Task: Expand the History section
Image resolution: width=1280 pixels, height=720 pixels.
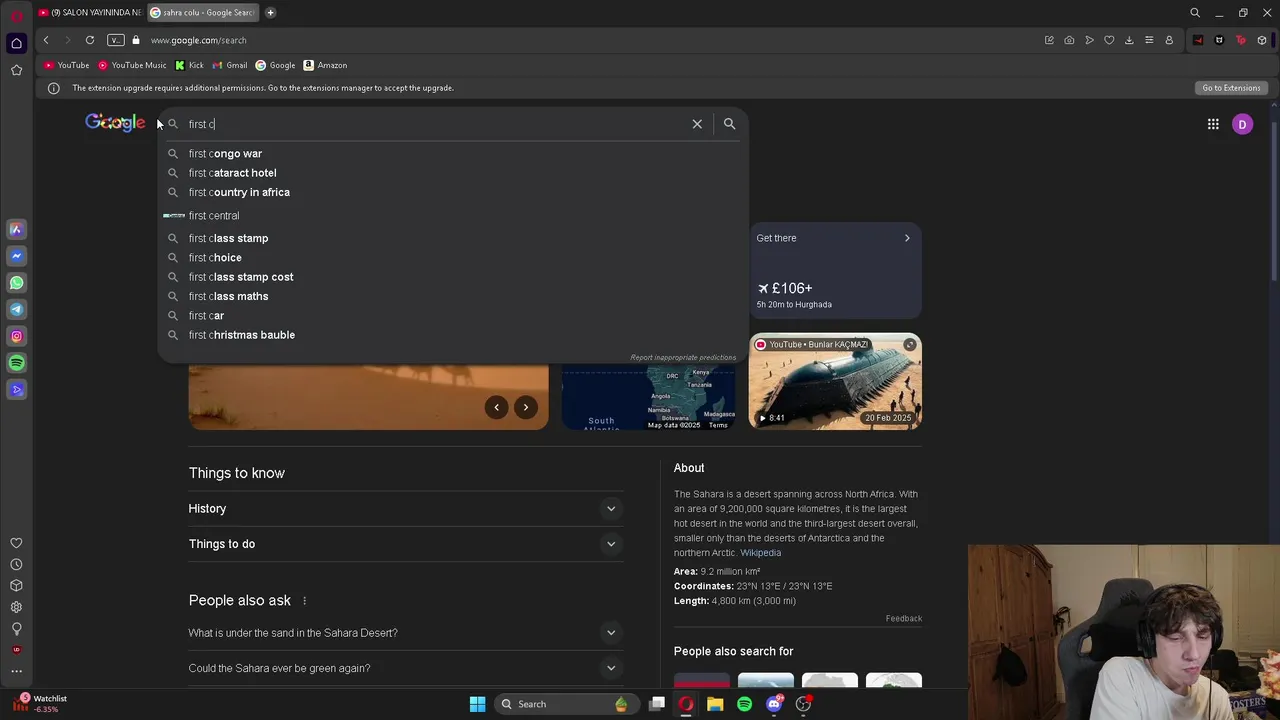Action: 405,509
